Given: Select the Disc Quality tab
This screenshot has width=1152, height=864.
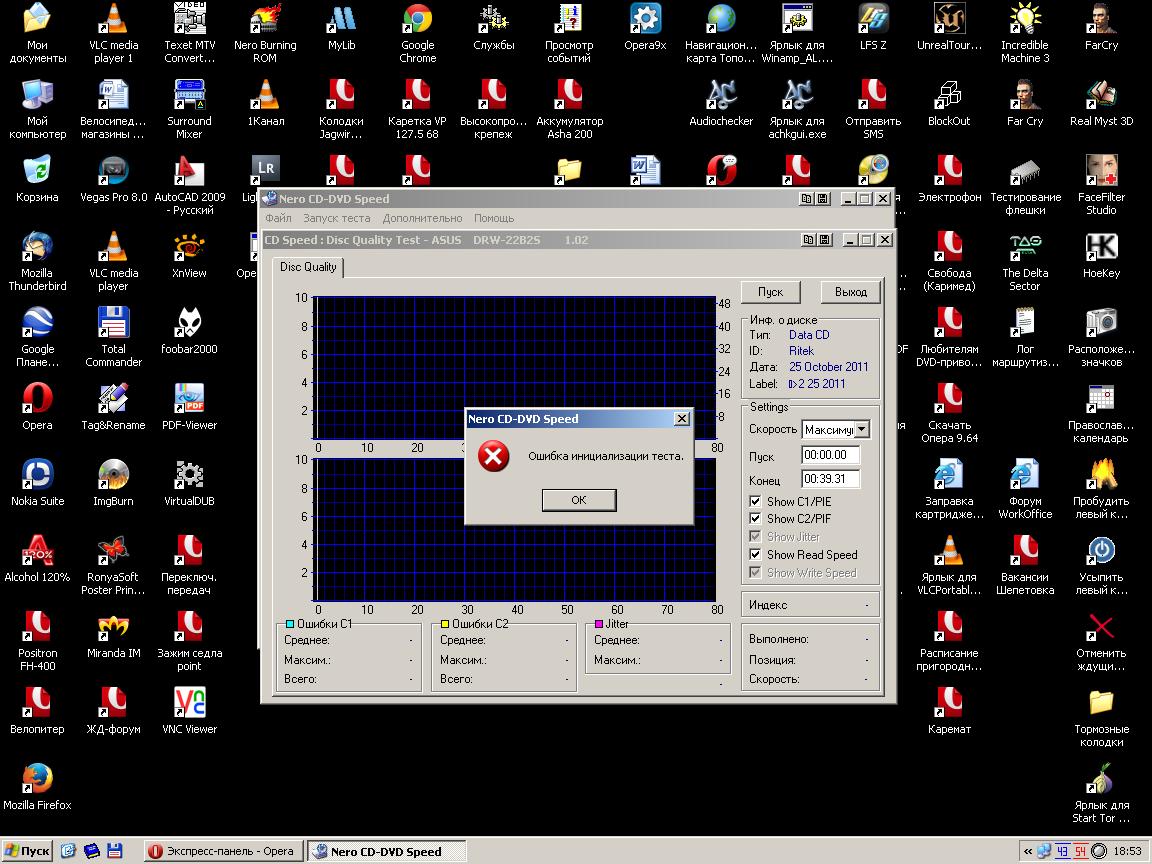Looking at the screenshot, I should pyautogui.click(x=308, y=267).
